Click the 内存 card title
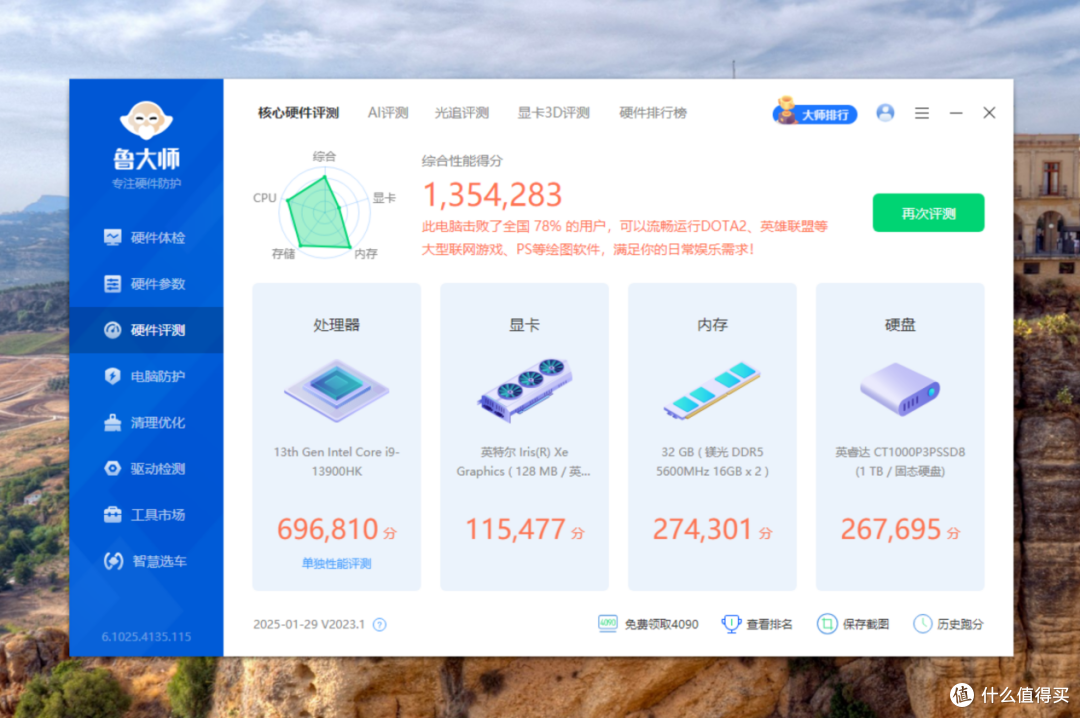The image size is (1080, 718). coord(712,325)
